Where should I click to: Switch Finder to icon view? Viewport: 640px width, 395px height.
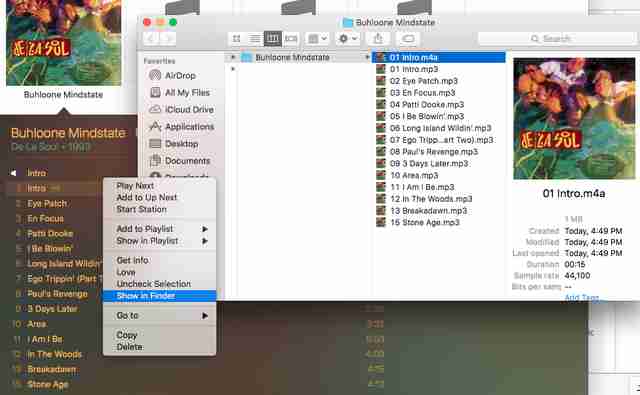coord(237,39)
